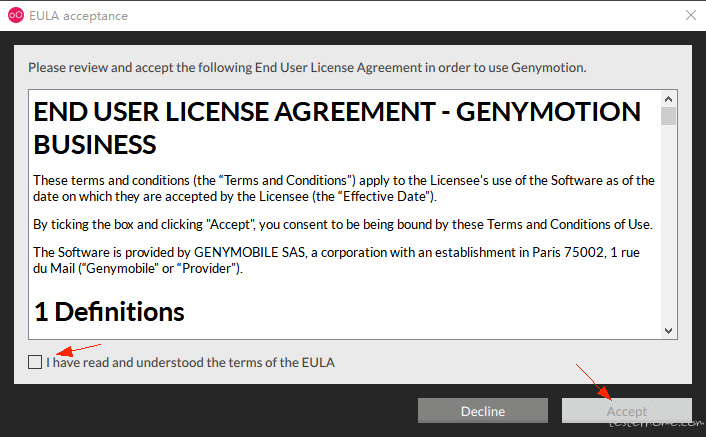This screenshot has width=706, height=437.
Task: Click the '1 Definitions' section heading
Action: pos(109,311)
